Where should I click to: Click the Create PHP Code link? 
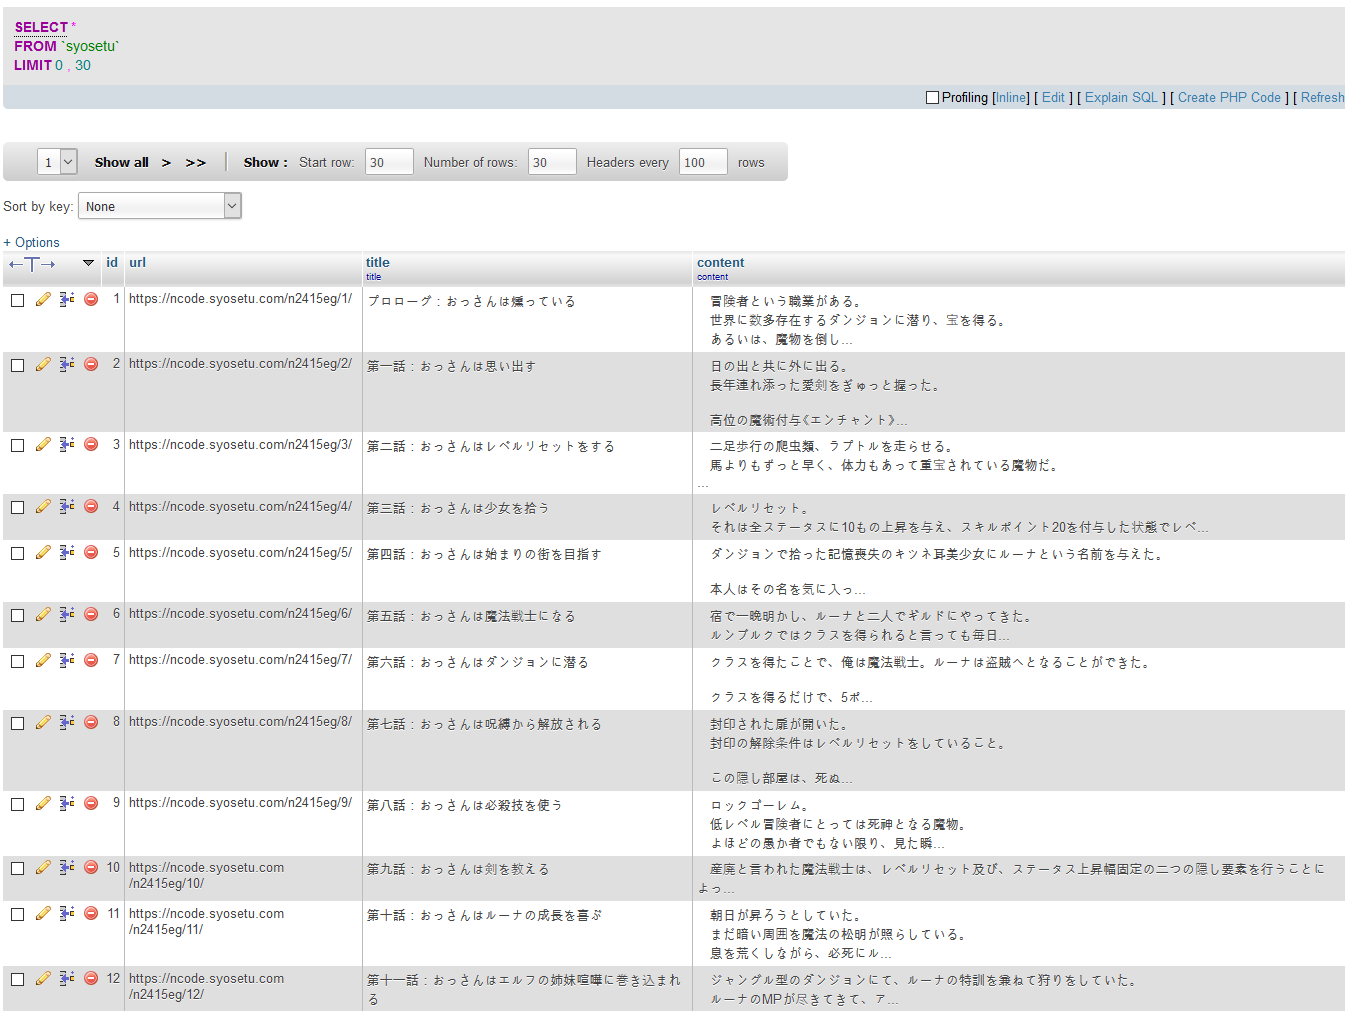pyautogui.click(x=1229, y=98)
